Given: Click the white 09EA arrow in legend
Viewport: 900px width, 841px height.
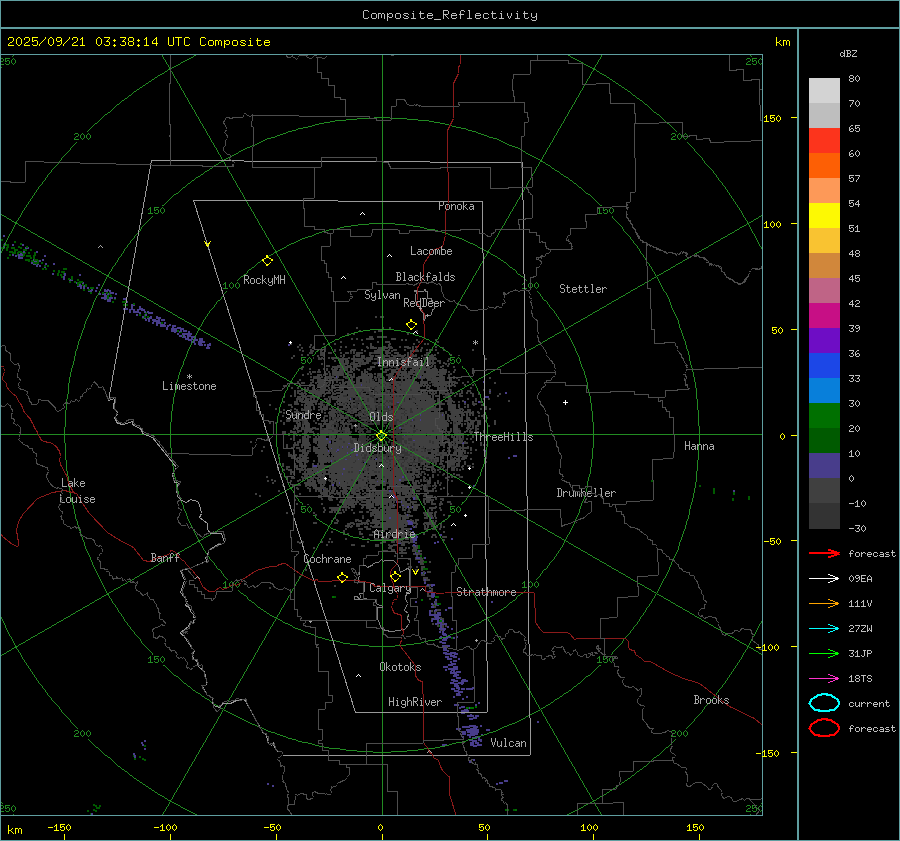Looking at the screenshot, I should pyautogui.click(x=823, y=578).
